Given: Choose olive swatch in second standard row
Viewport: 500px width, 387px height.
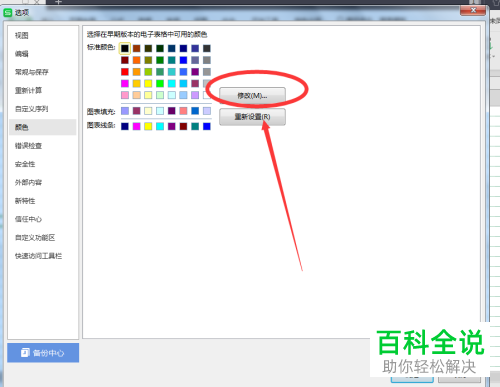Looking at the screenshot, I should [x=148, y=60].
